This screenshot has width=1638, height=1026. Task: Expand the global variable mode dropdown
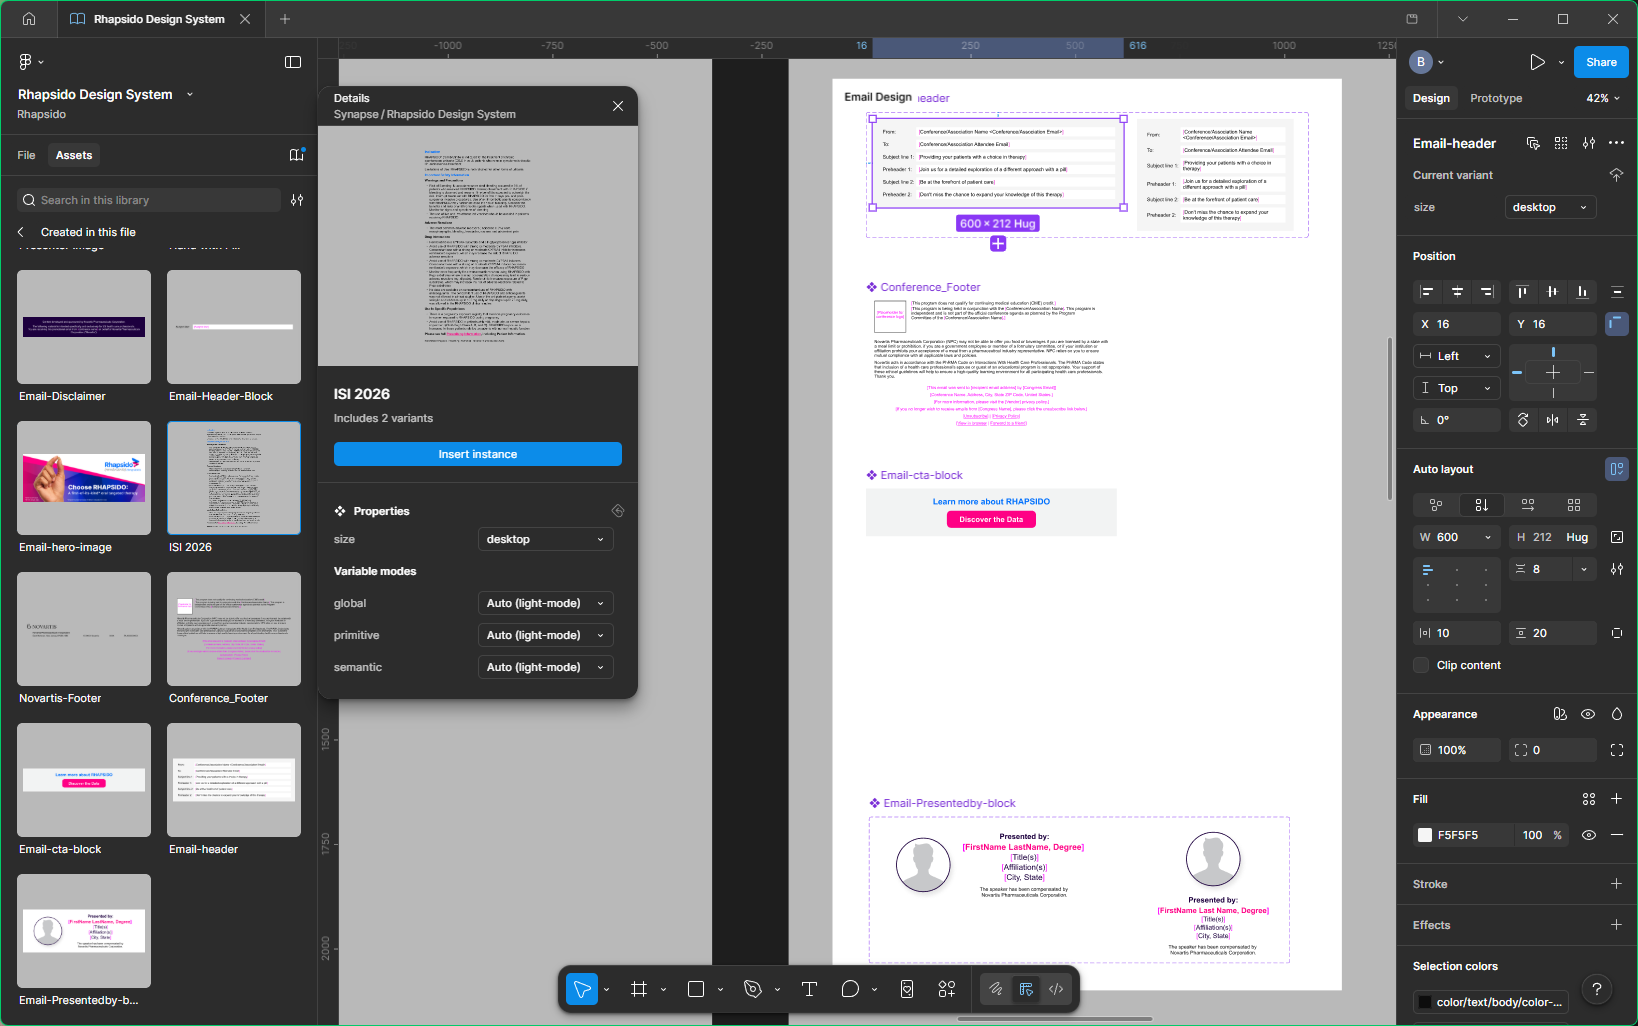(x=545, y=603)
